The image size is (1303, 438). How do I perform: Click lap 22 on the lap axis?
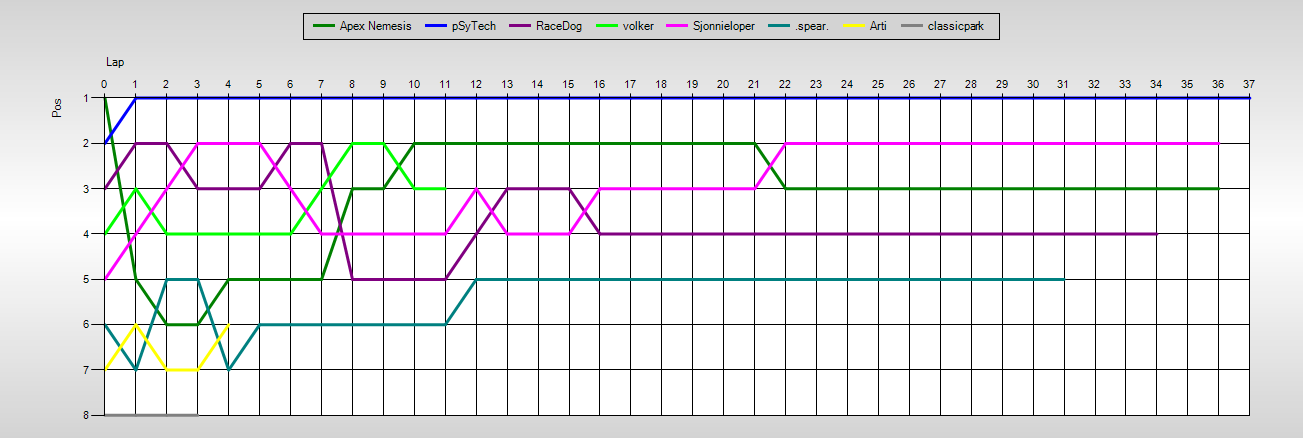pyautogui.click(x=785, y=84)
